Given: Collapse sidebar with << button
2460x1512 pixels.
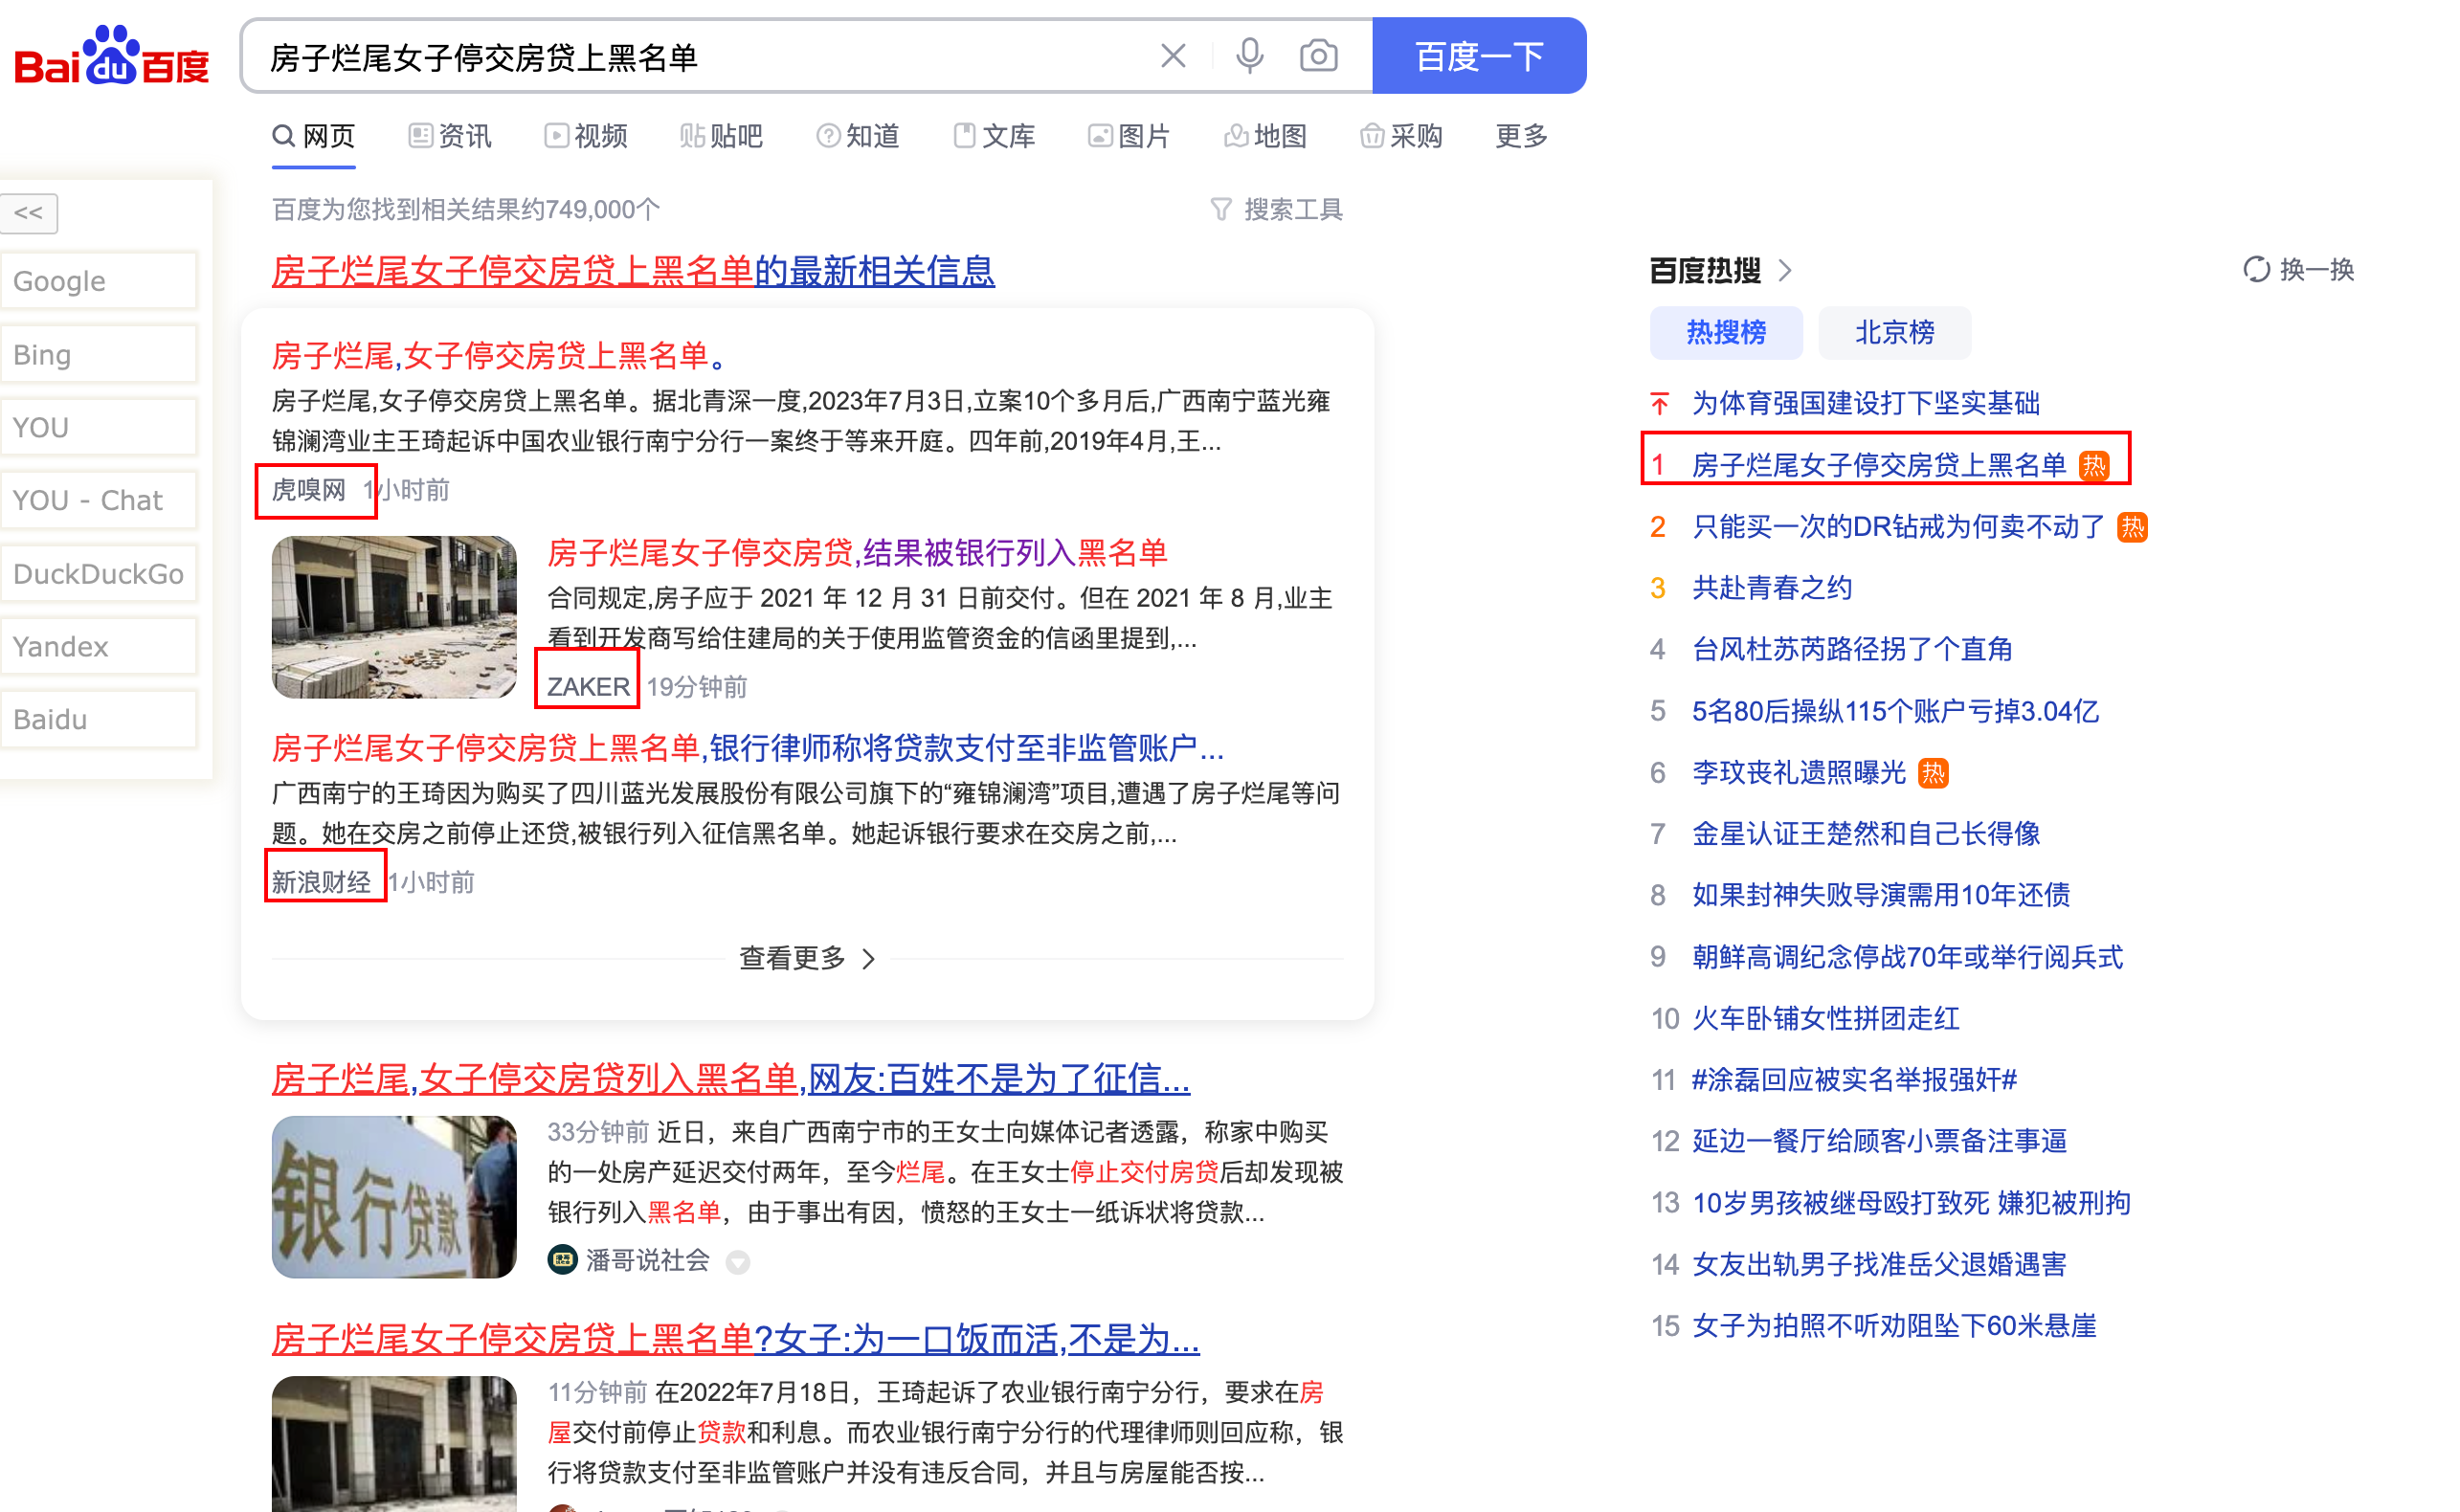Looking at the screenshot, I should 29,213.
